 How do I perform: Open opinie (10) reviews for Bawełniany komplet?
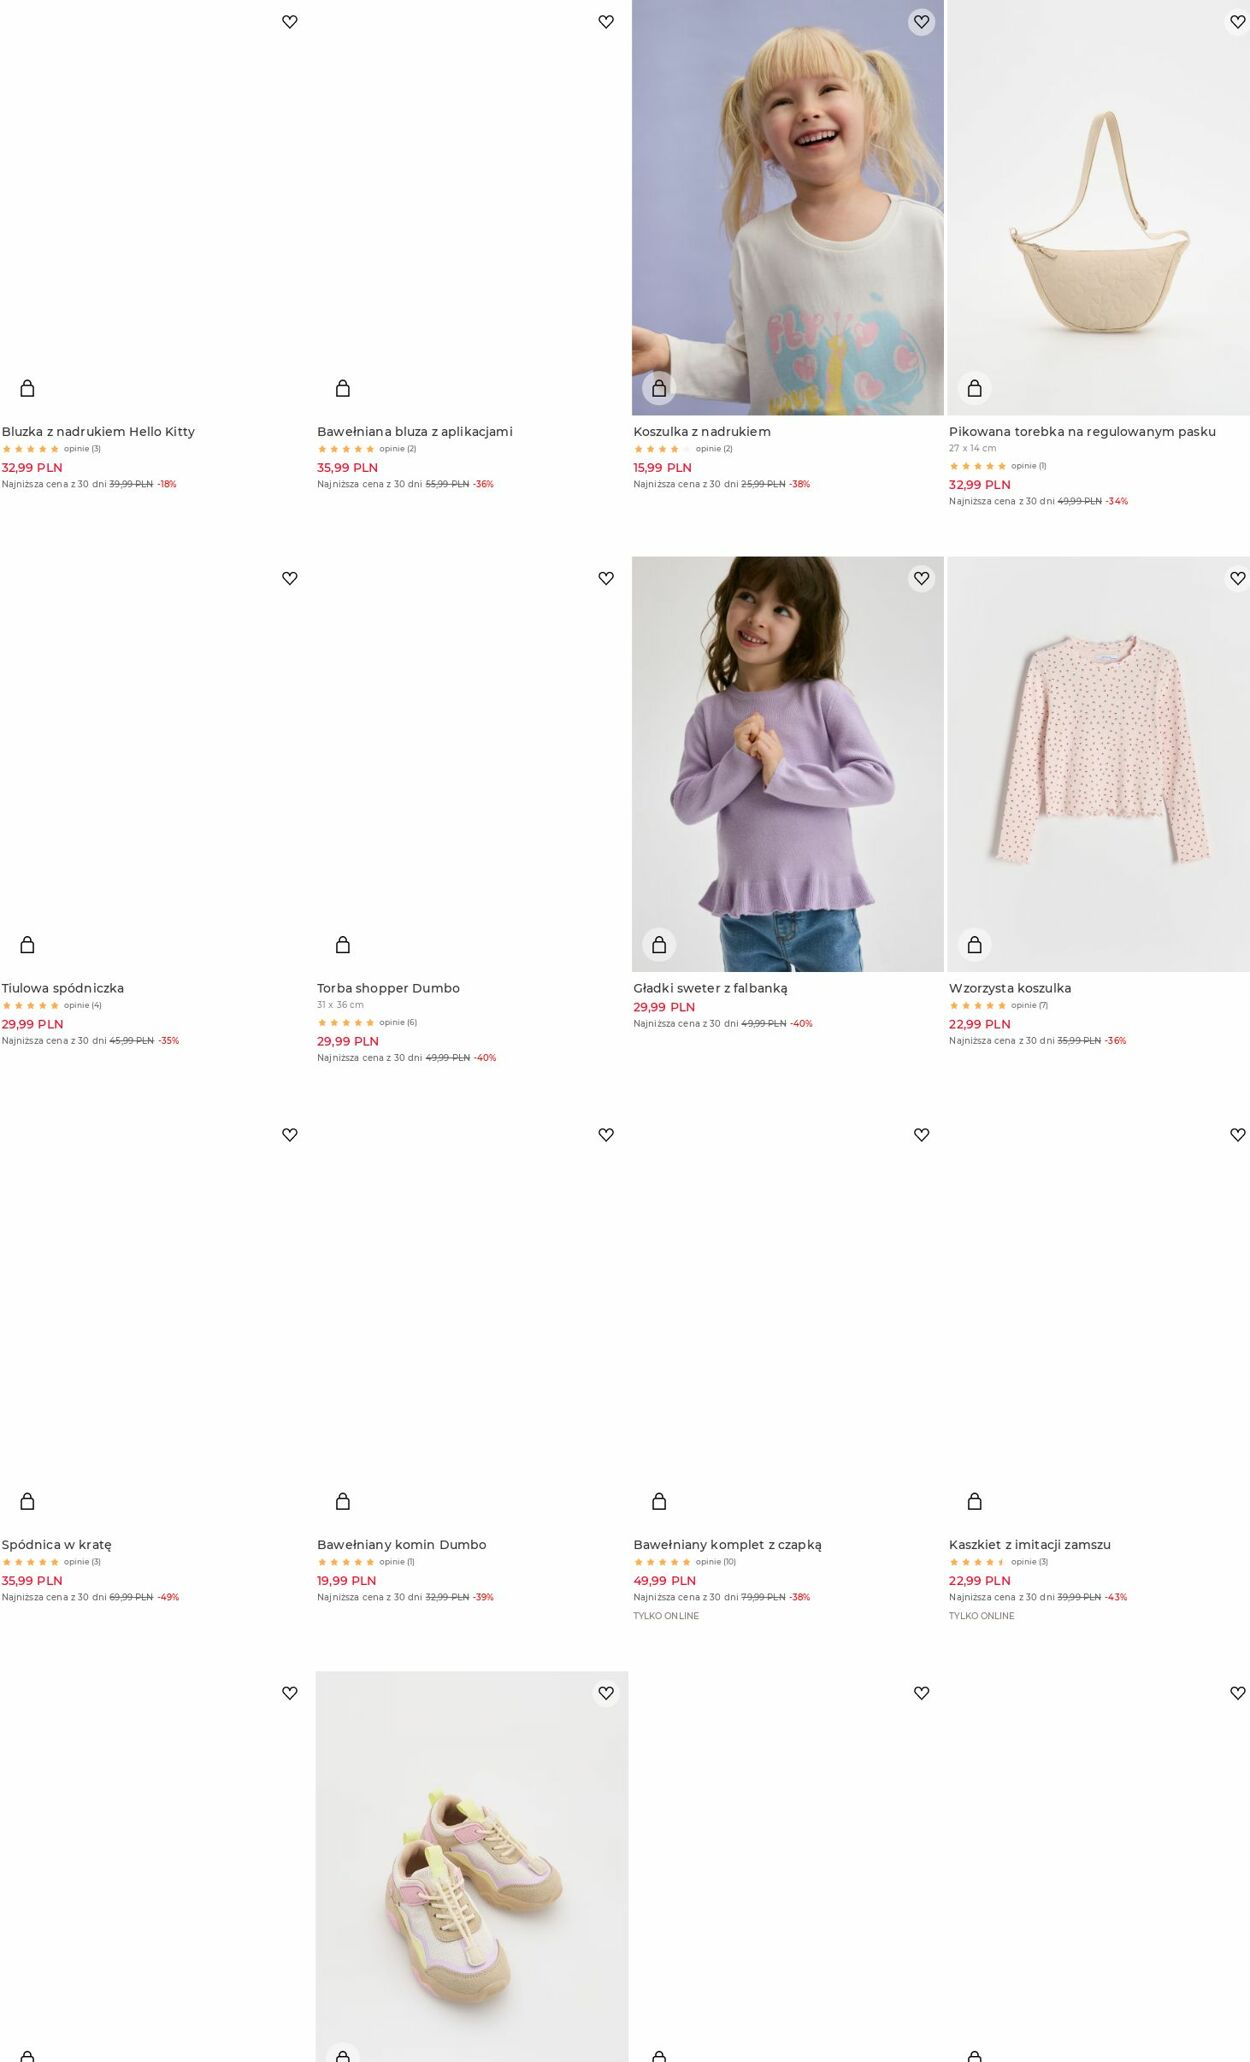pos(716,1562)
